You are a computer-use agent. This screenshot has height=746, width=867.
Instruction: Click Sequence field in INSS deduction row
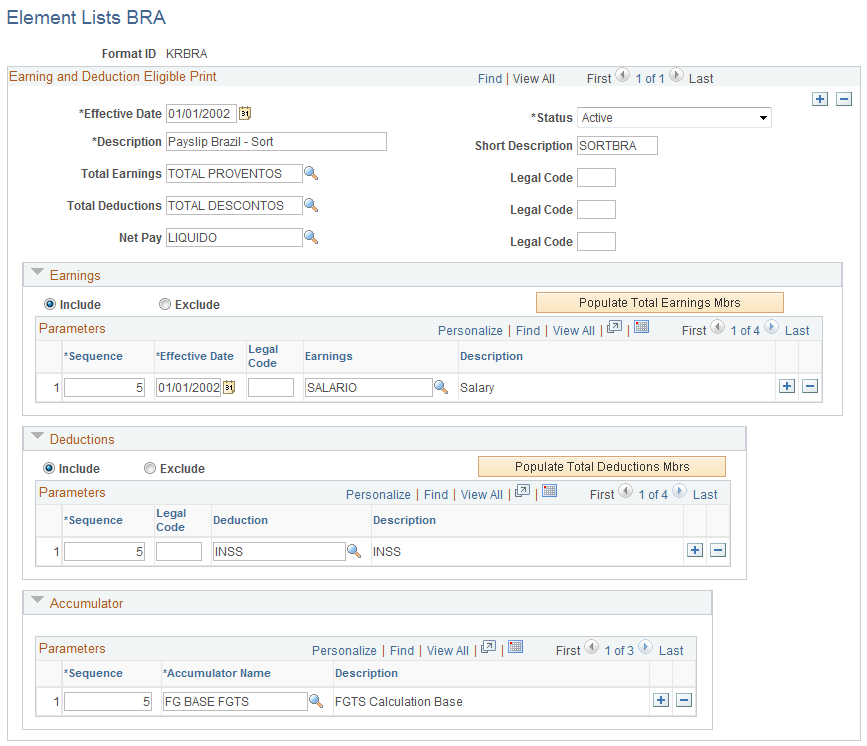pyautogui.click(x=104, y=551)
